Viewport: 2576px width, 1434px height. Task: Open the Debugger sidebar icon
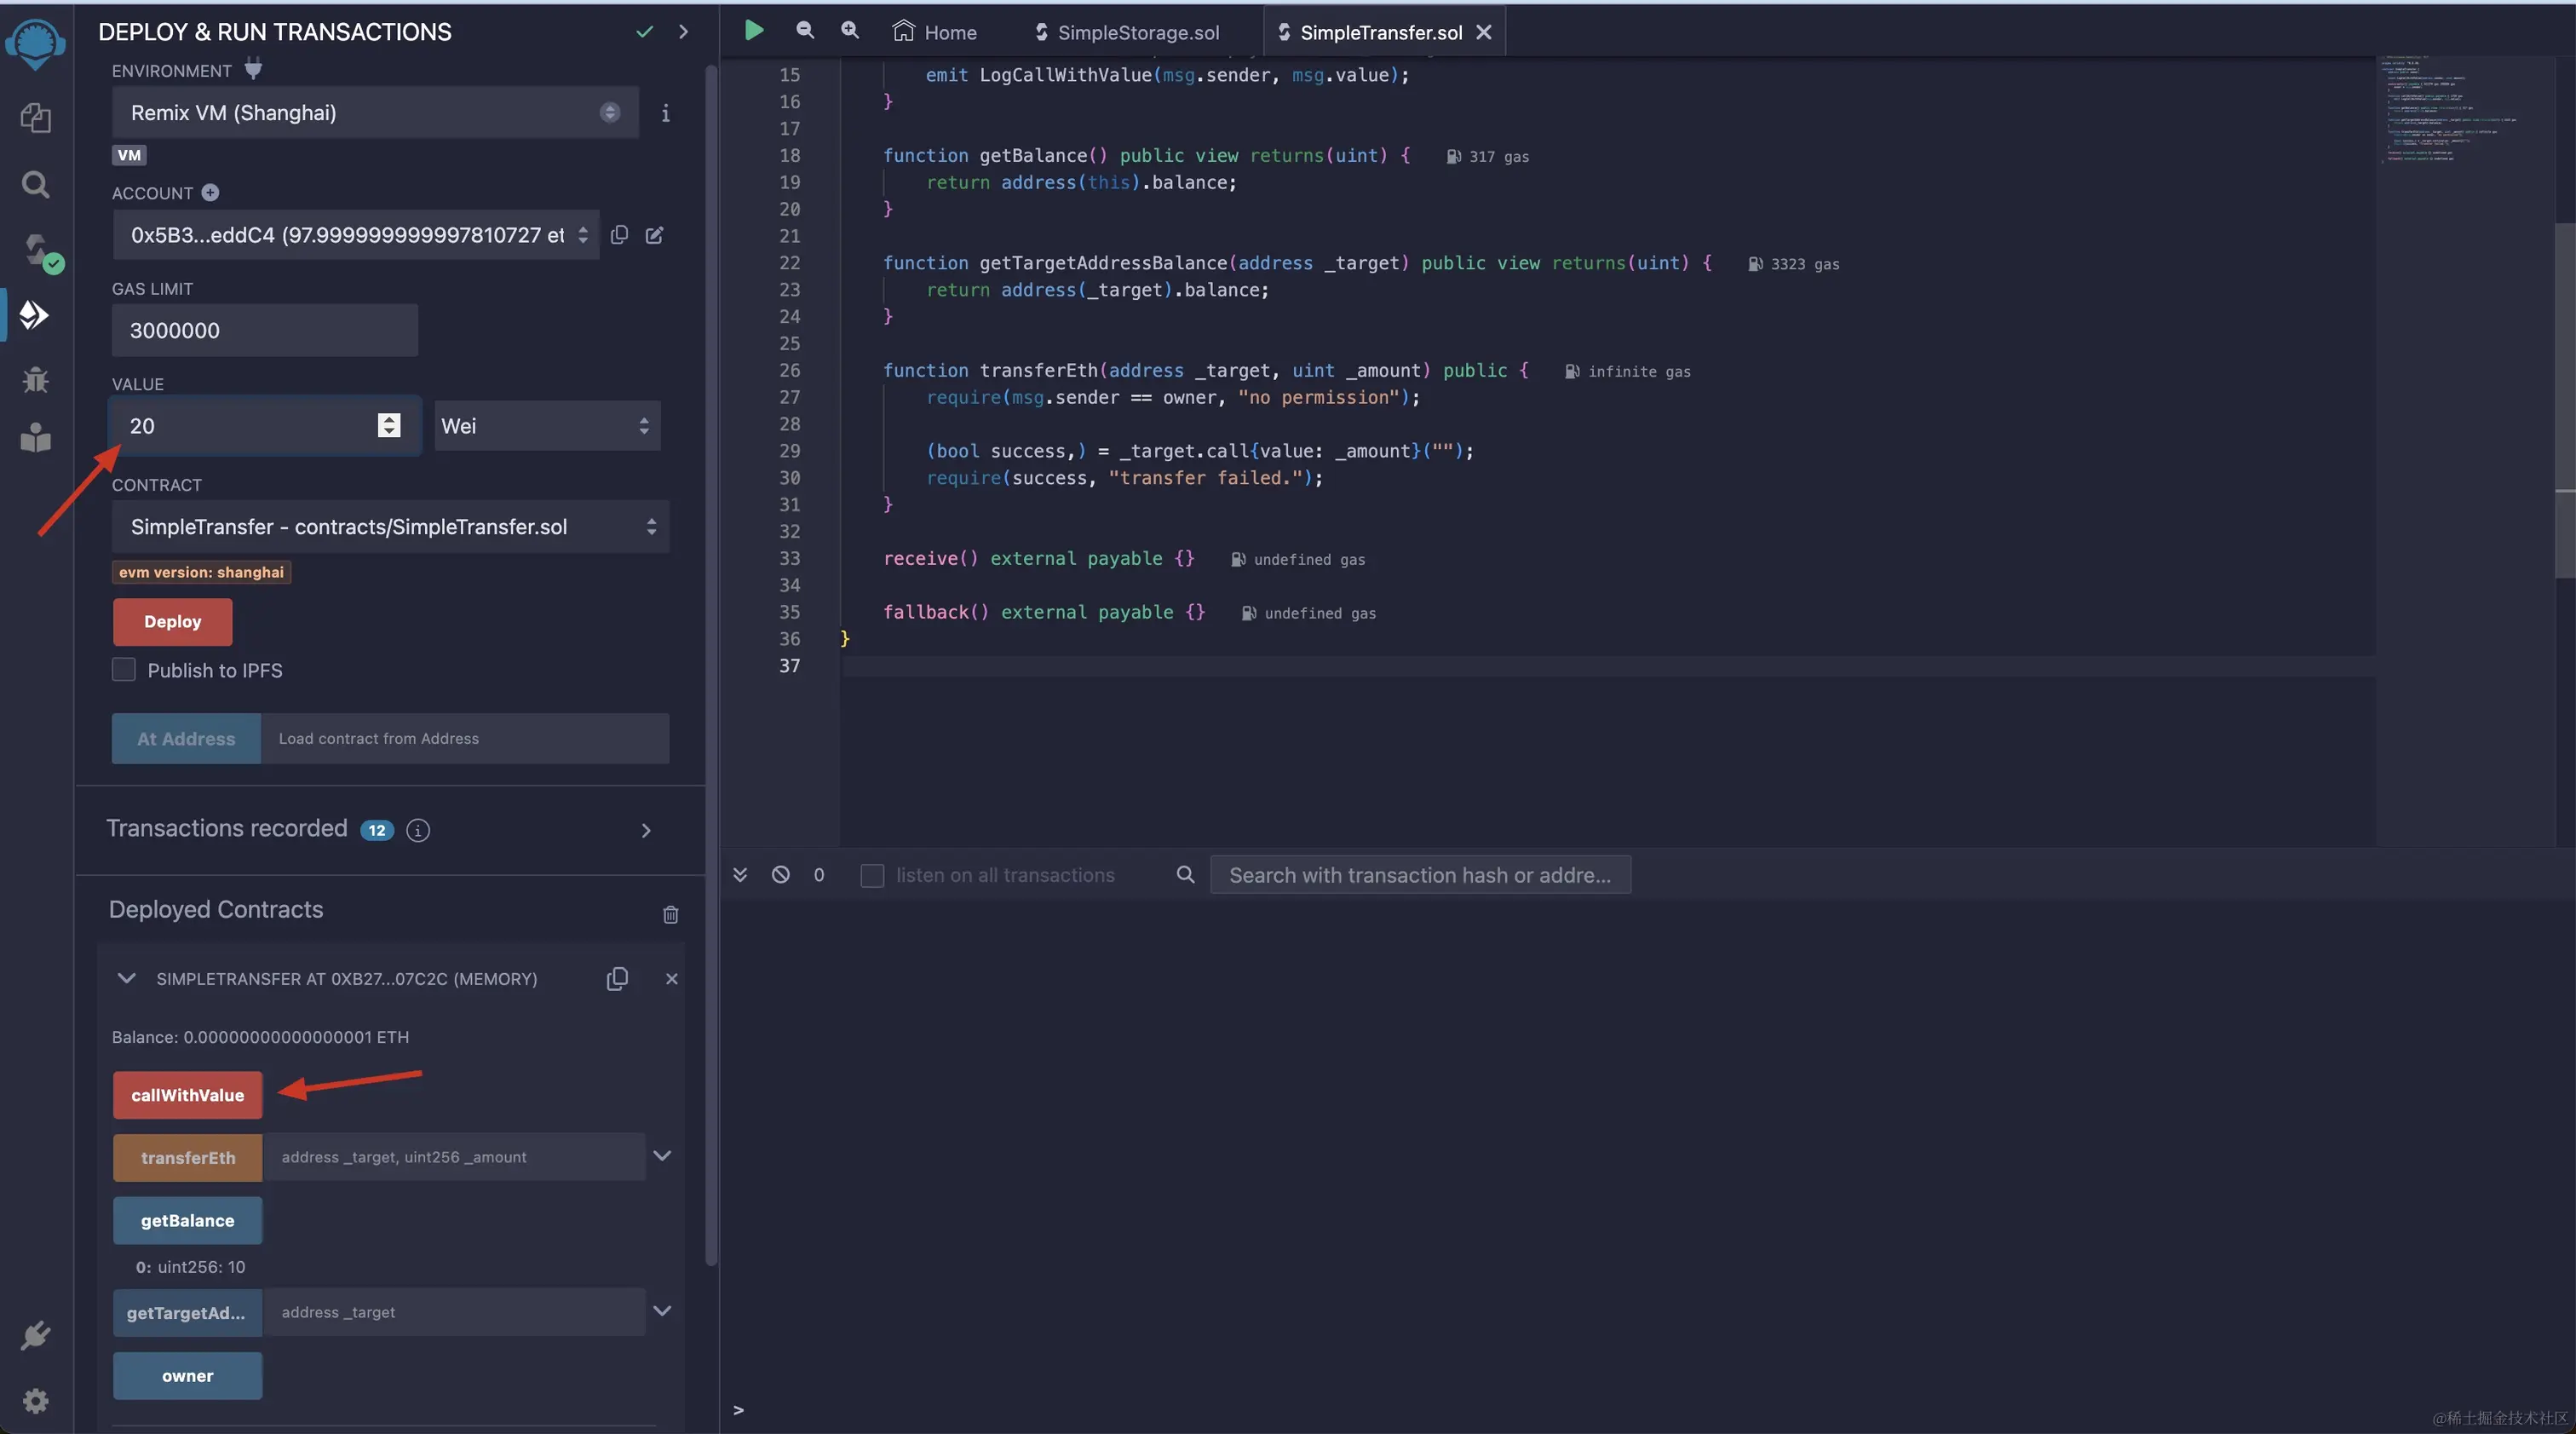tap(35, 379)
